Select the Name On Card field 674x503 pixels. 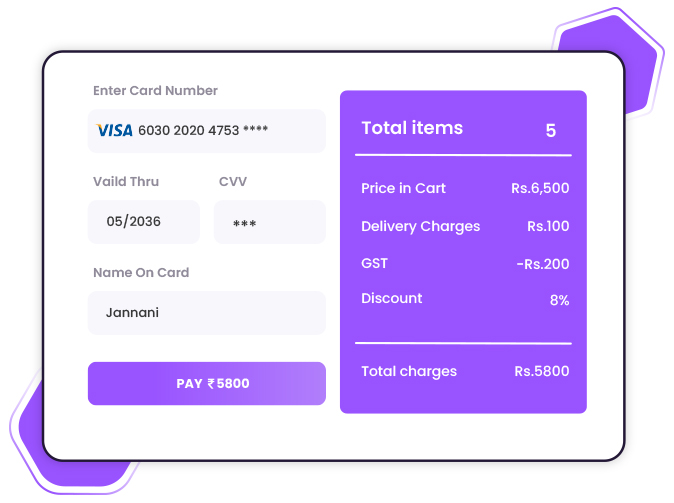pyautogui.click(x=206, y=313)
